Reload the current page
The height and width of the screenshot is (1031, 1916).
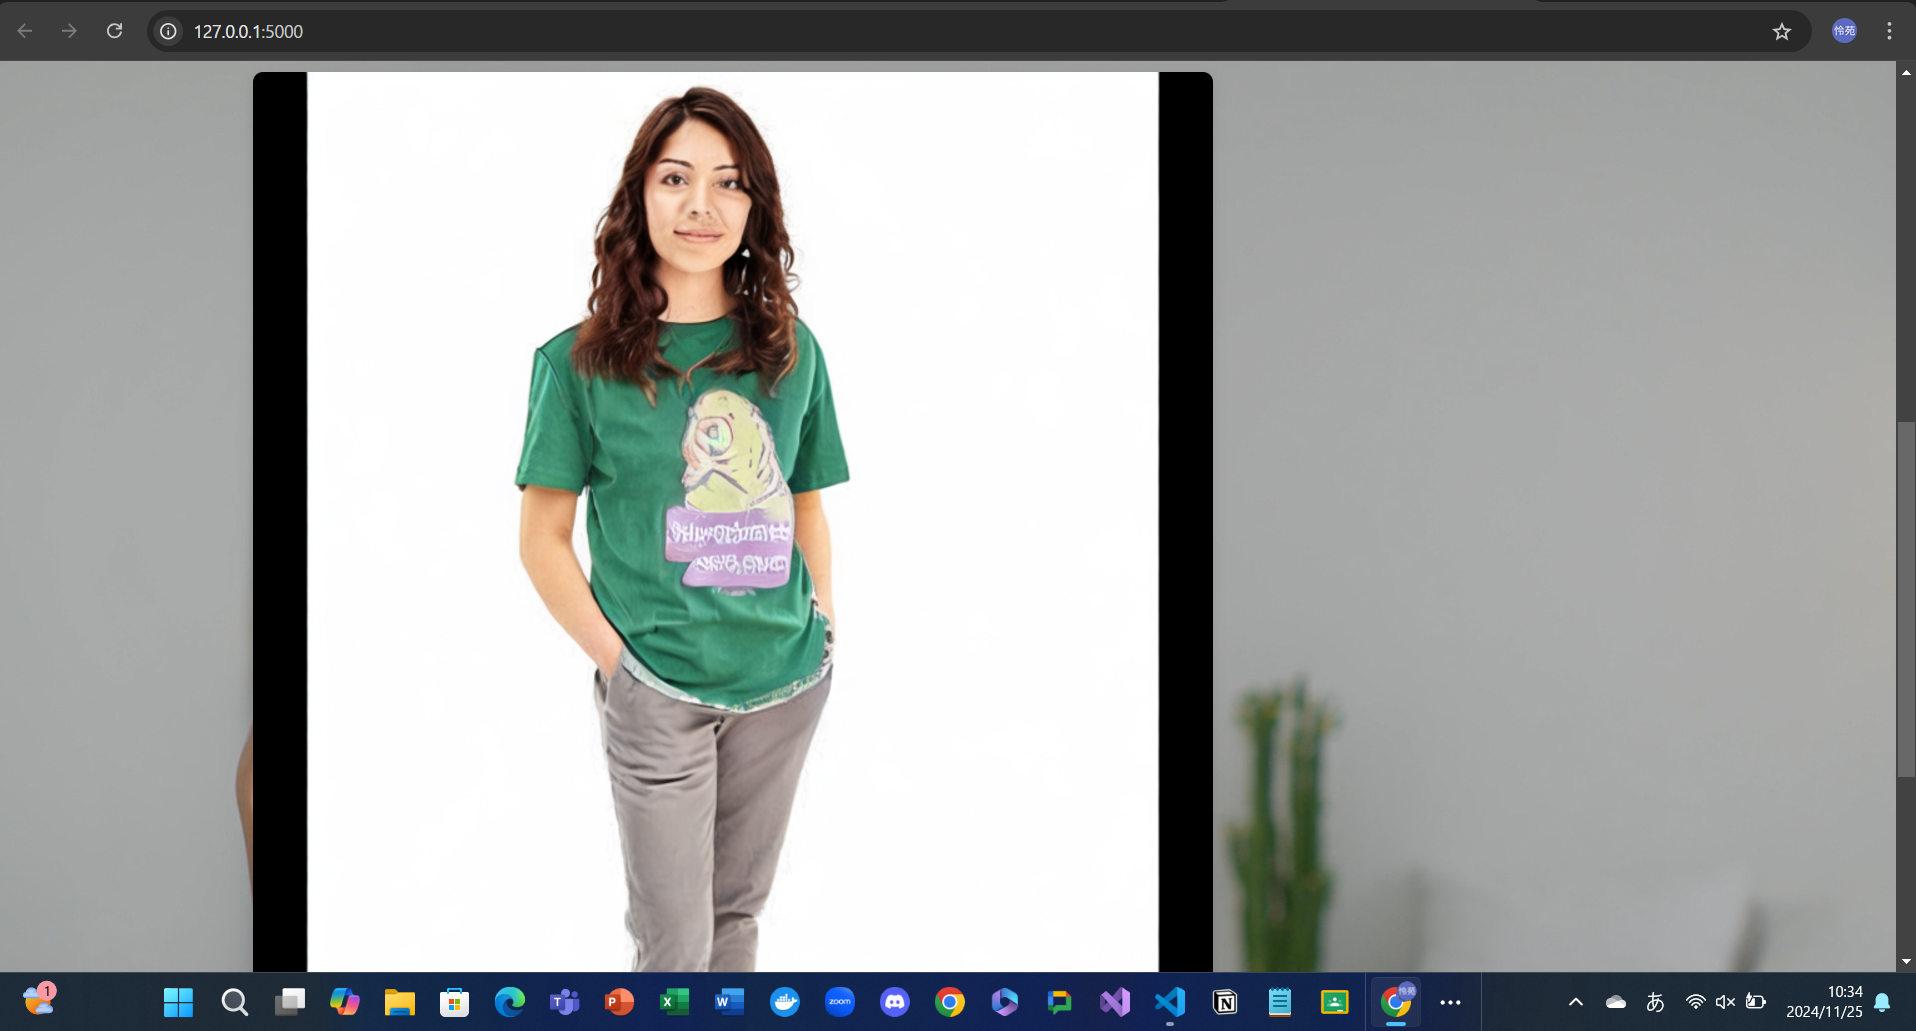click(115, 31)
